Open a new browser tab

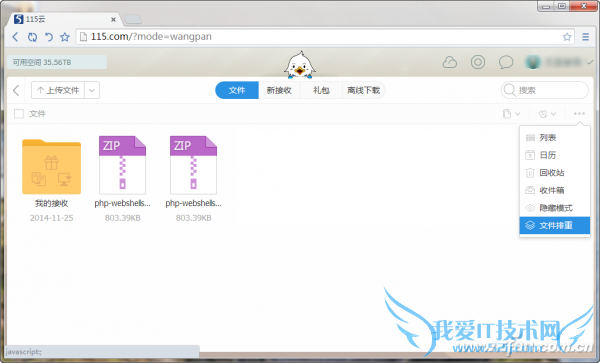[x=132, y=19]
